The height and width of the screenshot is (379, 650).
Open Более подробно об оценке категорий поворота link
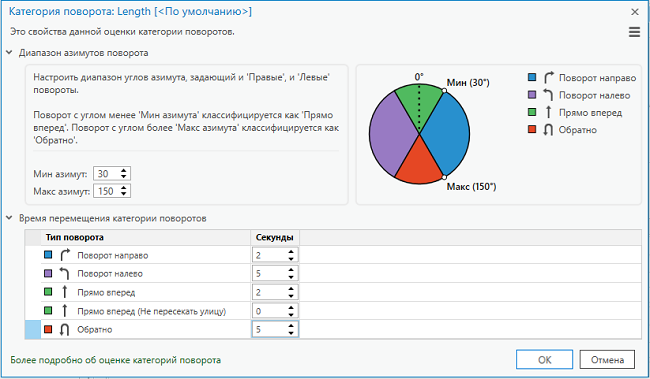(x=116, y=360)
